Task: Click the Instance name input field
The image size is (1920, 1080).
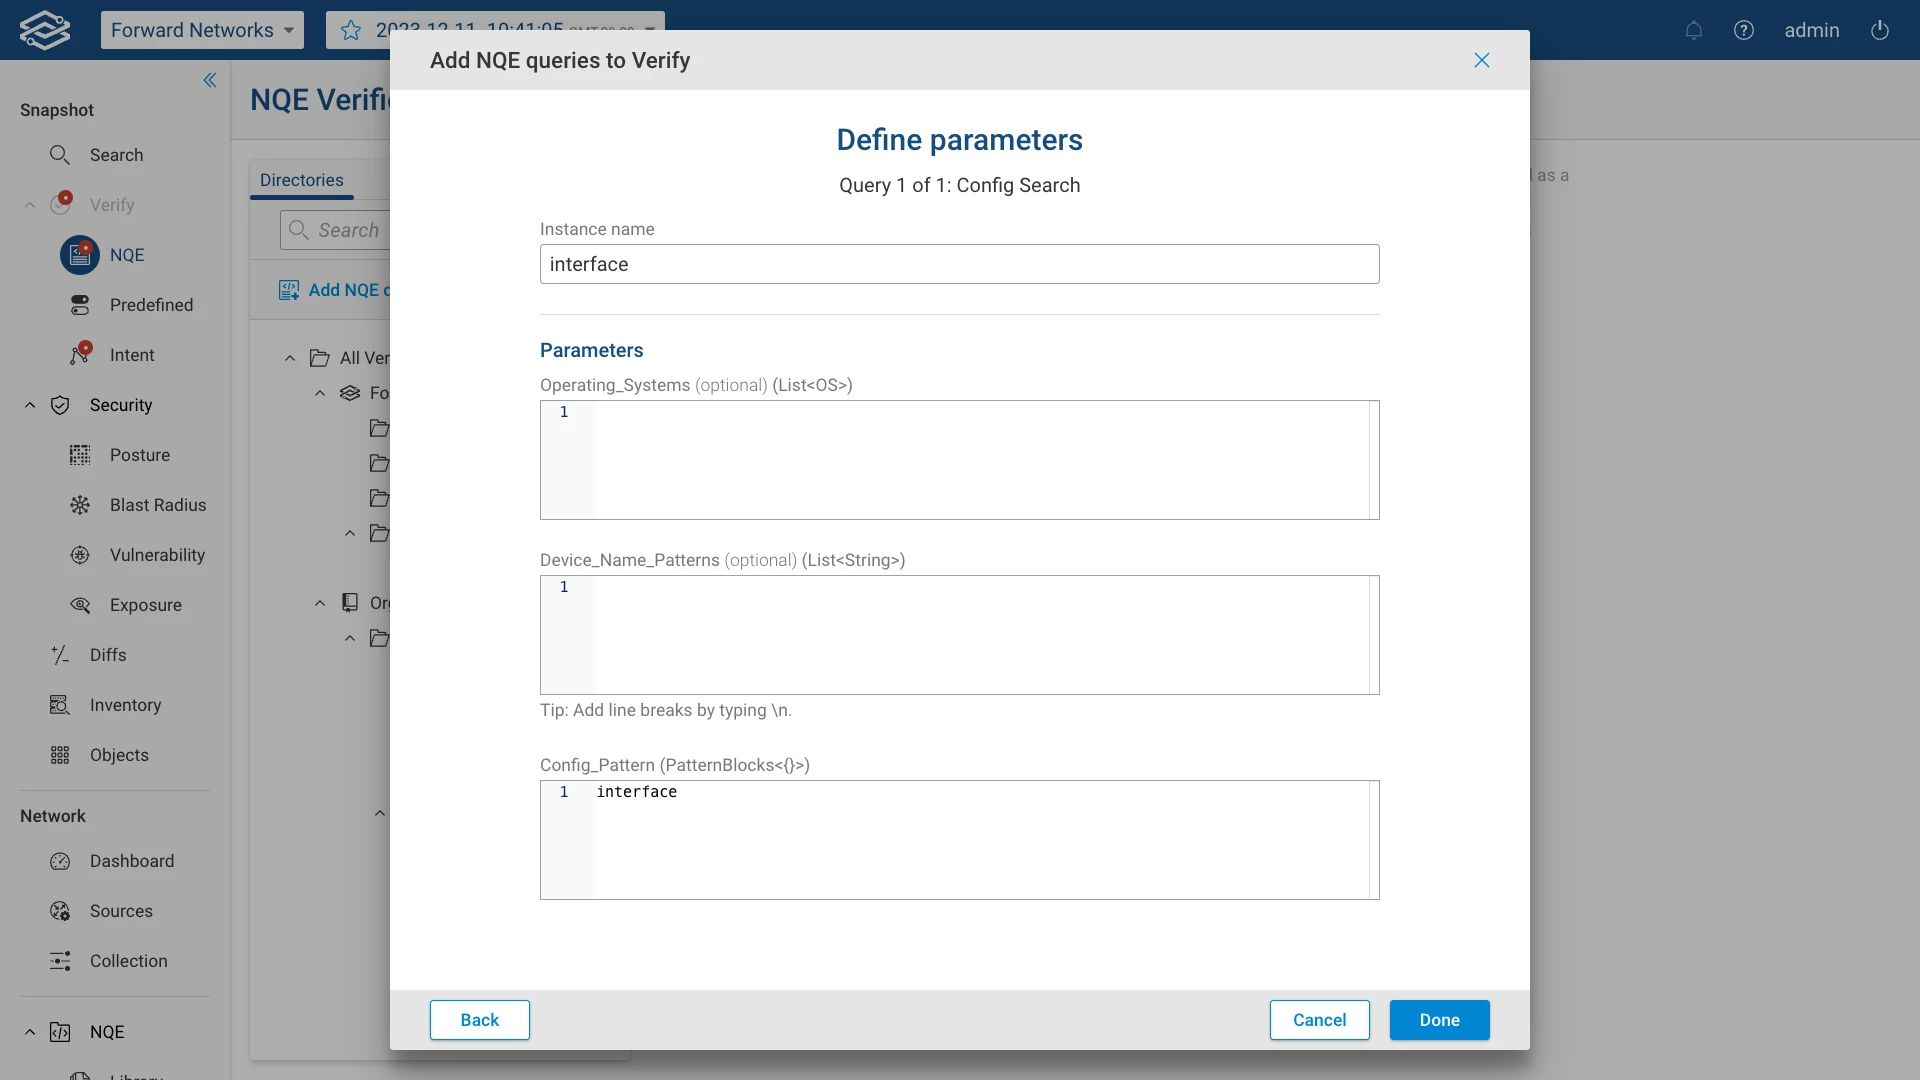Action: click(959, 264)
